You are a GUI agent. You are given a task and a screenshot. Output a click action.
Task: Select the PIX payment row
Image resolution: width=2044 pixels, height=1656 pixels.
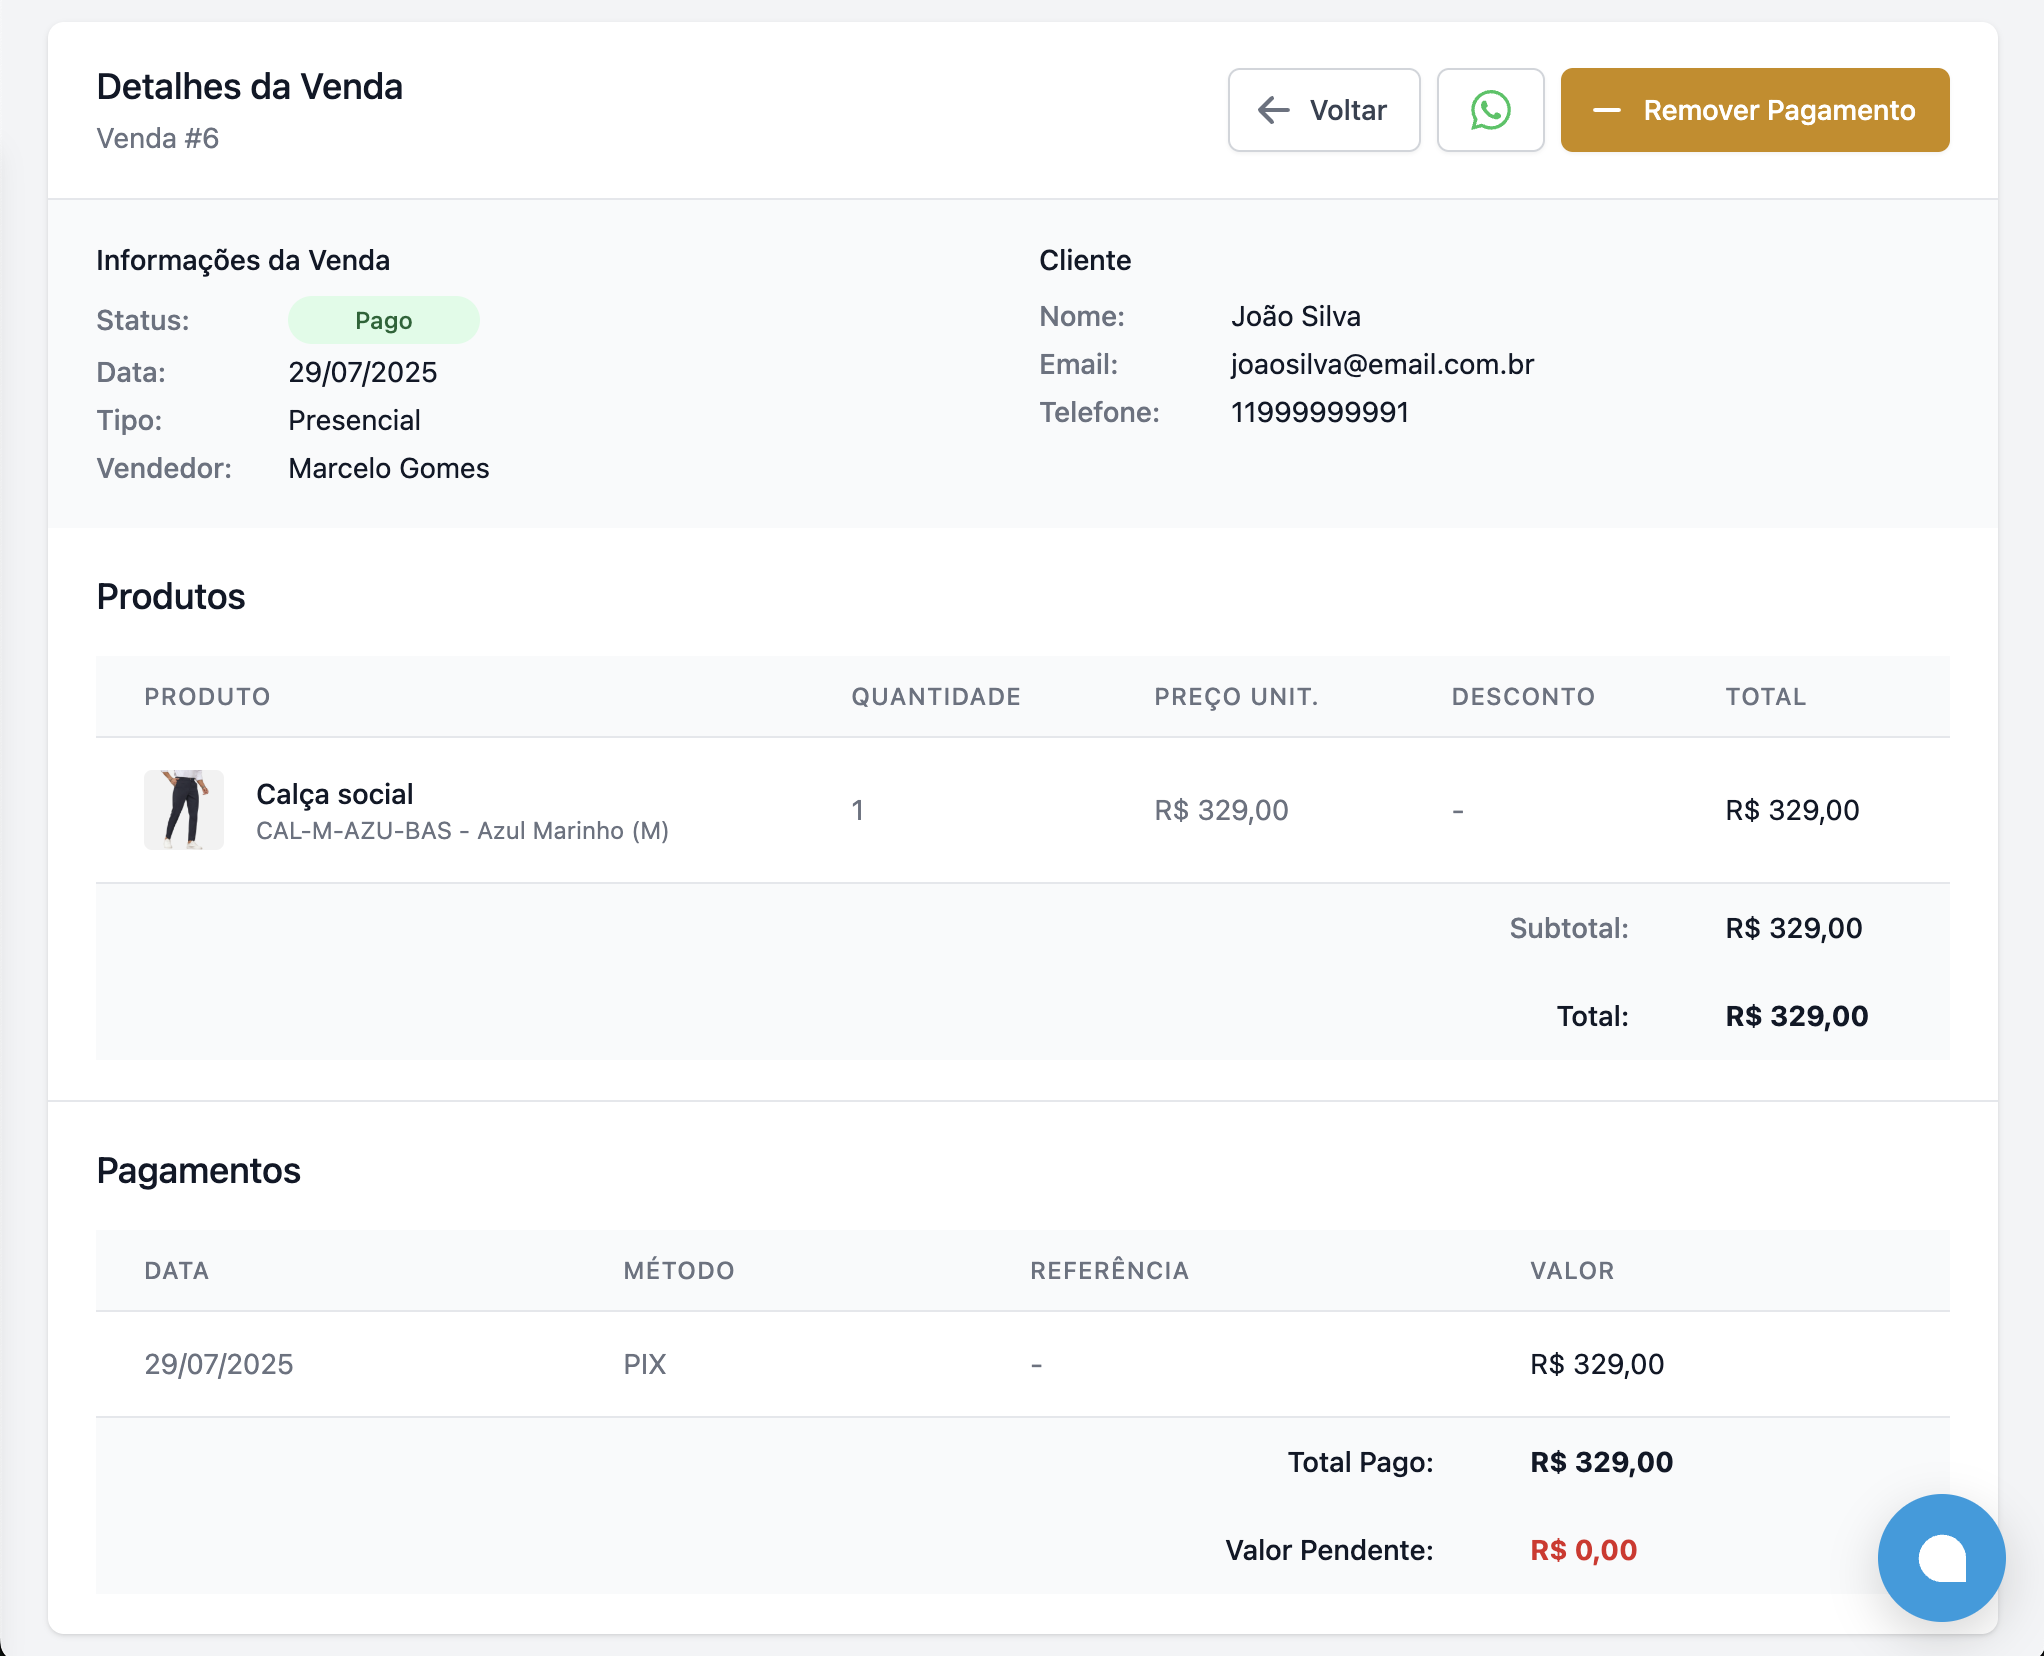[644, 1365]
